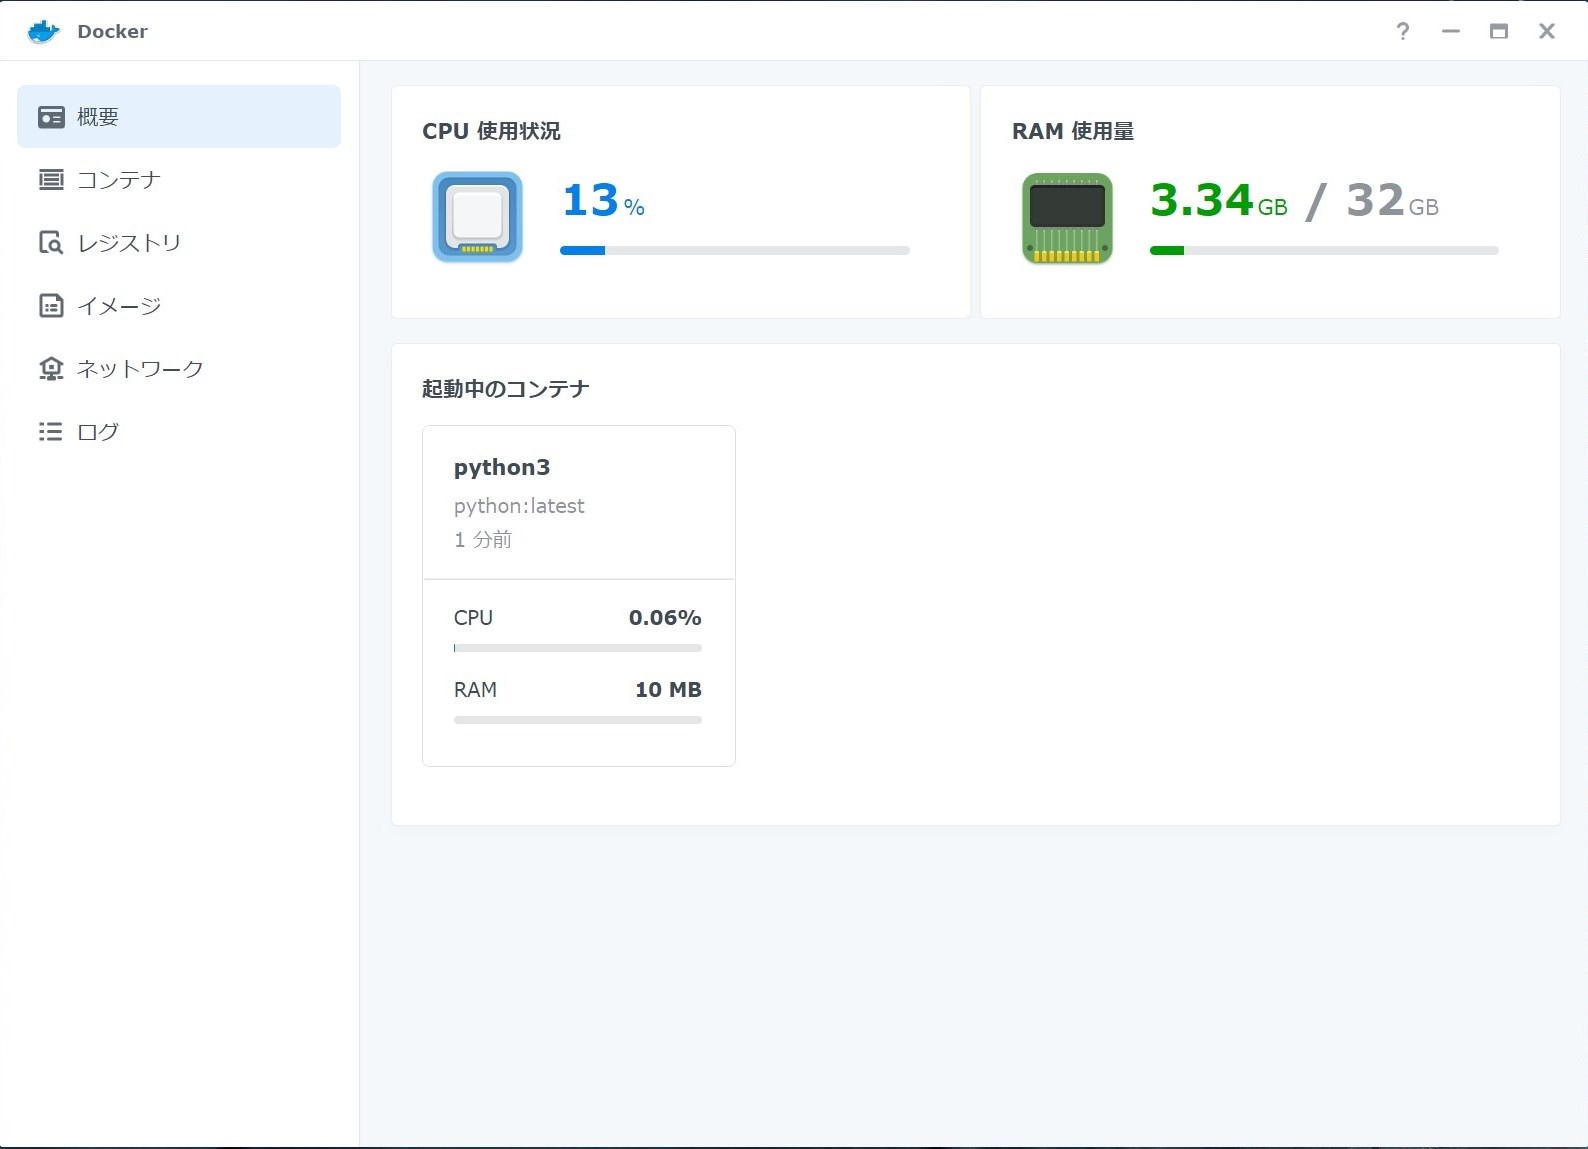Click the green RAM module icon
The height and width of the screenshot is (1149, 1588).
(x=1067, y=217)
